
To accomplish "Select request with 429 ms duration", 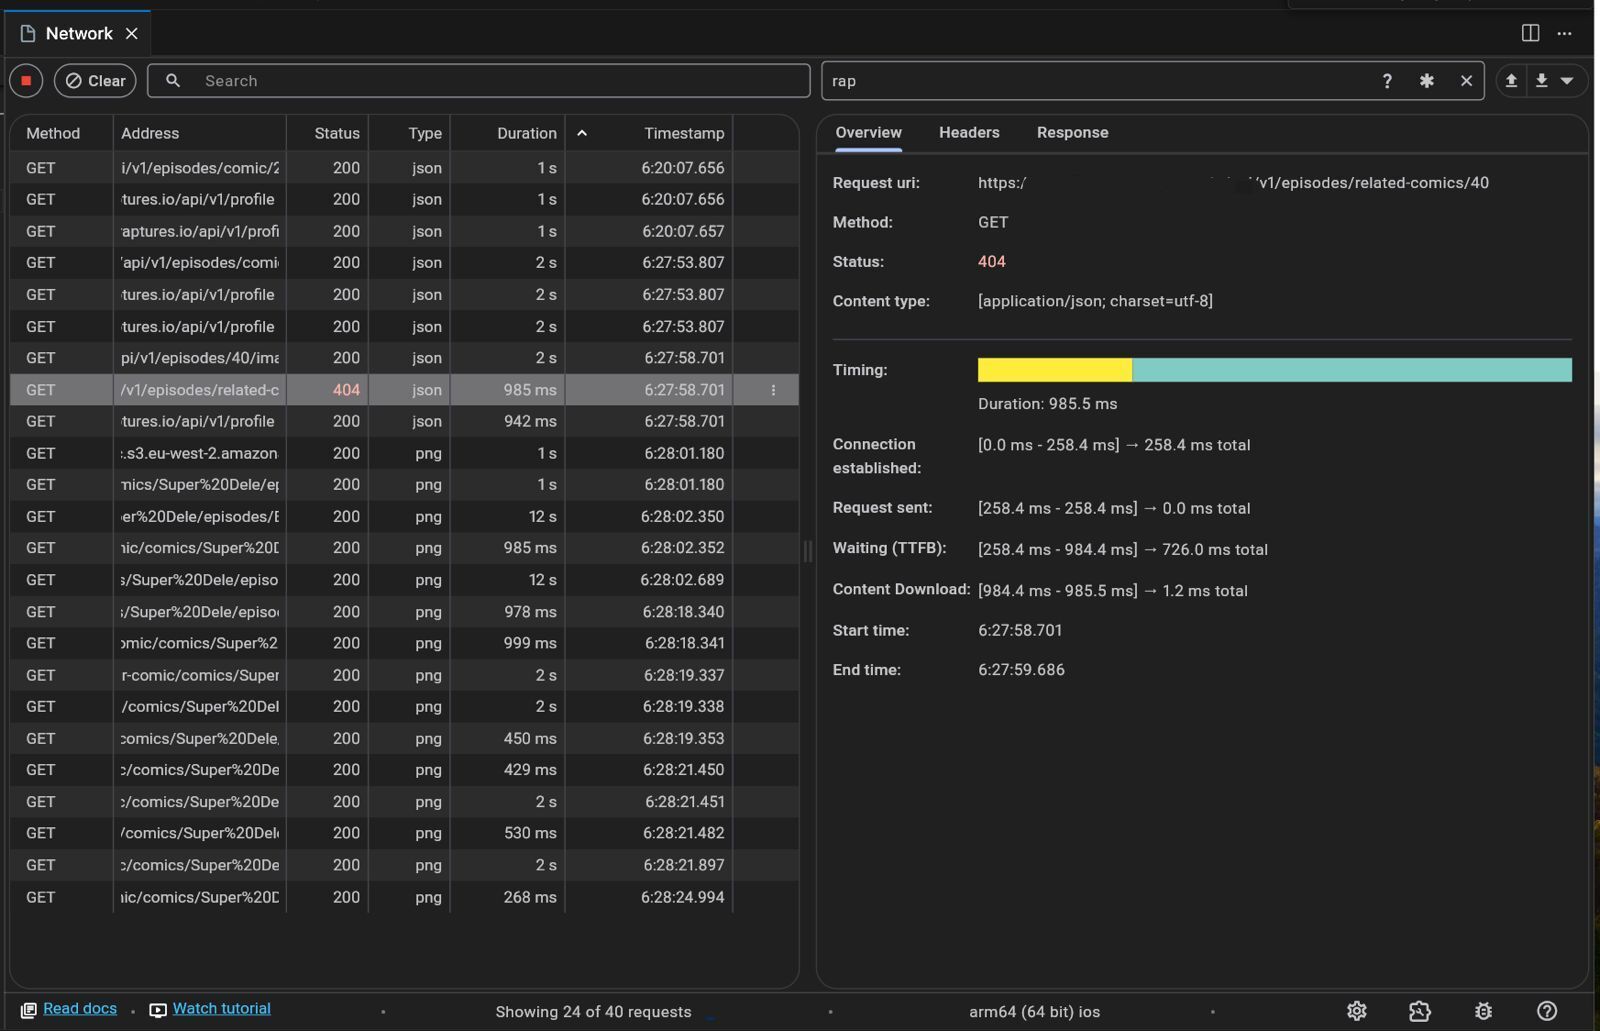I will (404, 770).
